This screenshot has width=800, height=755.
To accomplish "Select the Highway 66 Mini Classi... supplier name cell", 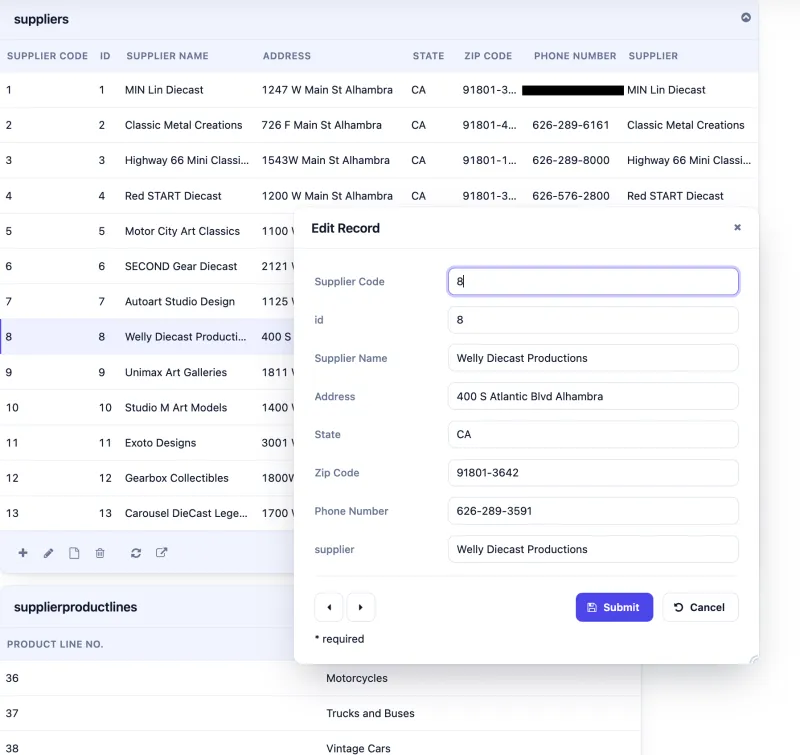I will point(187,160).
